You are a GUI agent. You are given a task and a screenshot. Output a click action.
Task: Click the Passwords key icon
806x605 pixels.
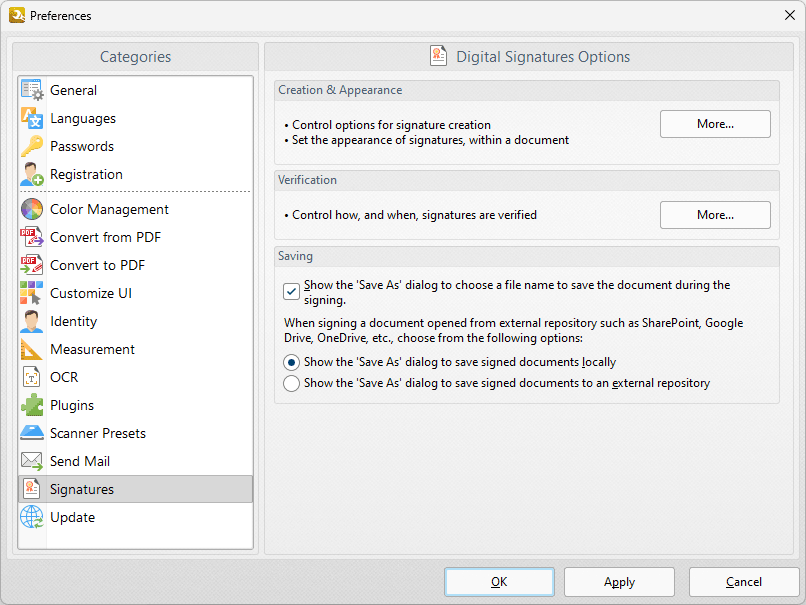click(32, 146)
